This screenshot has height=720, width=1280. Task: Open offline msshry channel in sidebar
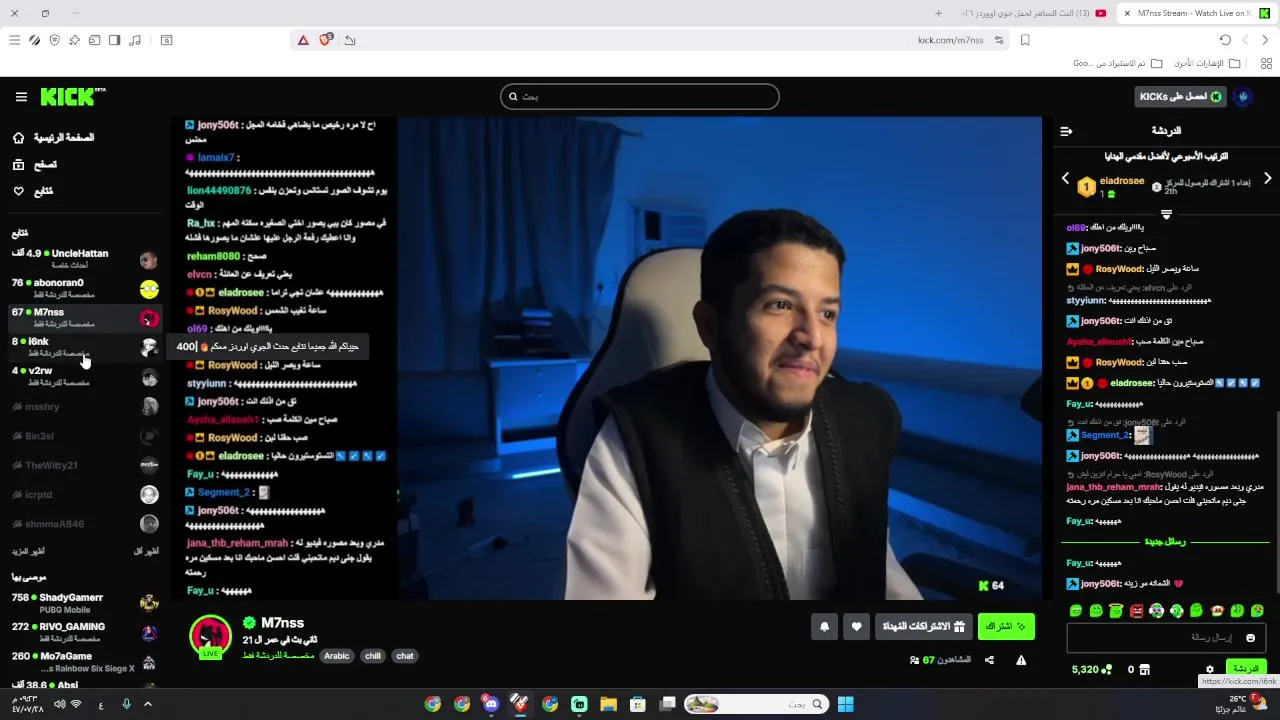[85, 407]
